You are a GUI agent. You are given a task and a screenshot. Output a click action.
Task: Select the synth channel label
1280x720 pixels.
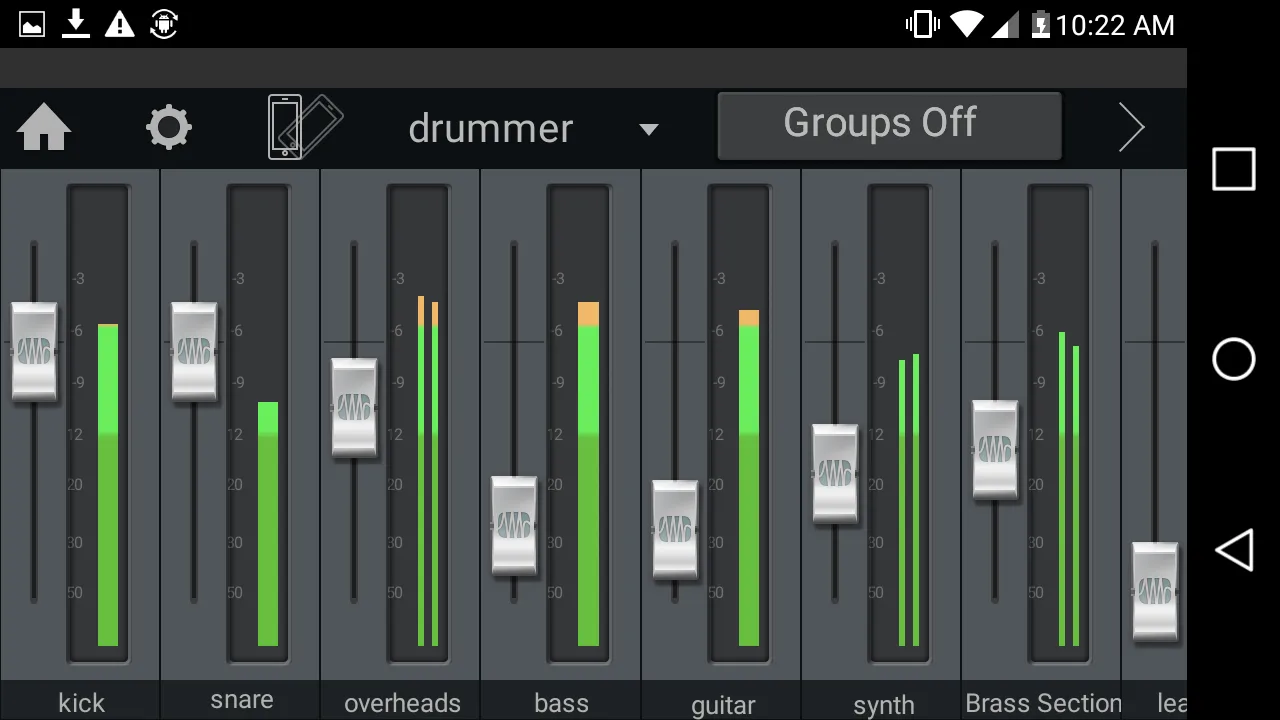coord(884,705)
